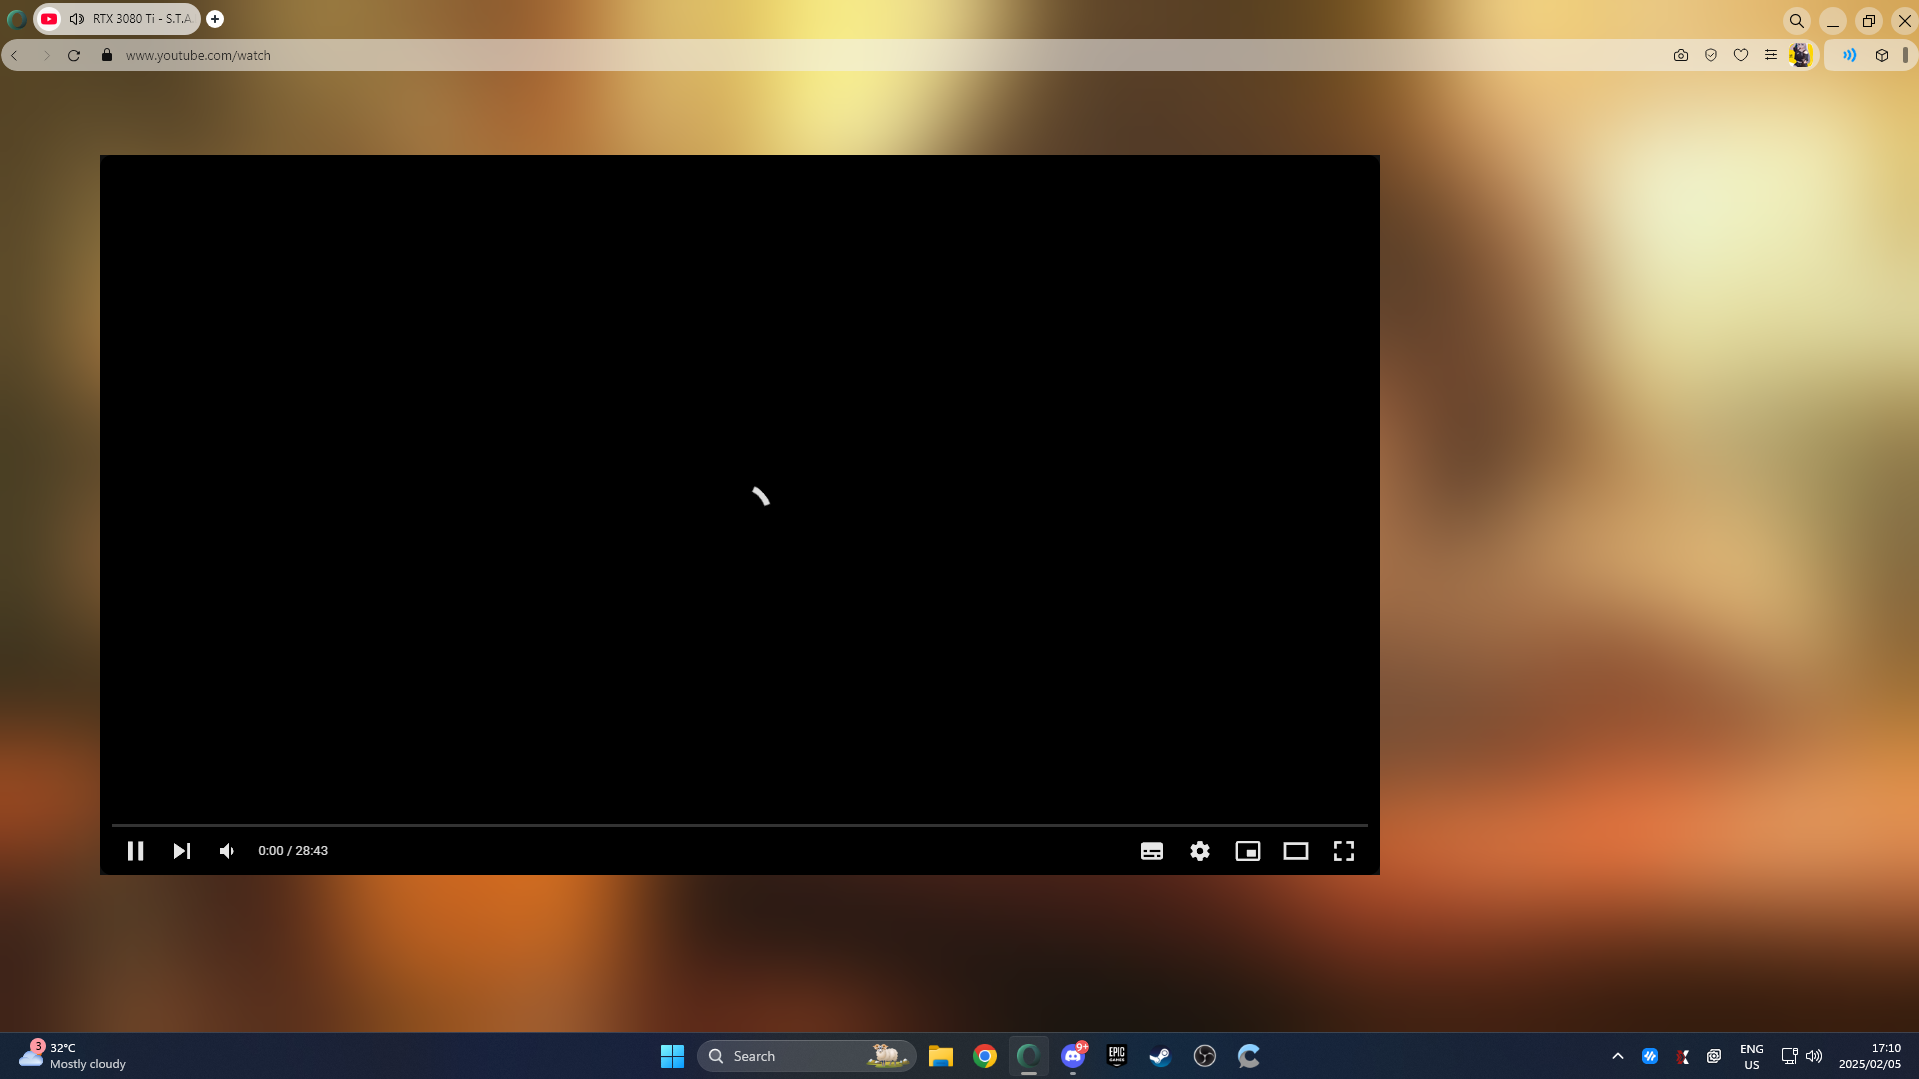Screen dimensions: 1919x1079
Task: Minimize the browser window
Action: pyautogui.click(x=1833, y=21)
